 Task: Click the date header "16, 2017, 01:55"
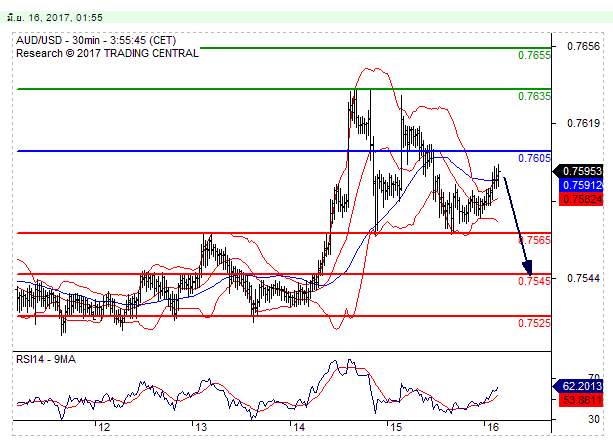click(65, 18)
